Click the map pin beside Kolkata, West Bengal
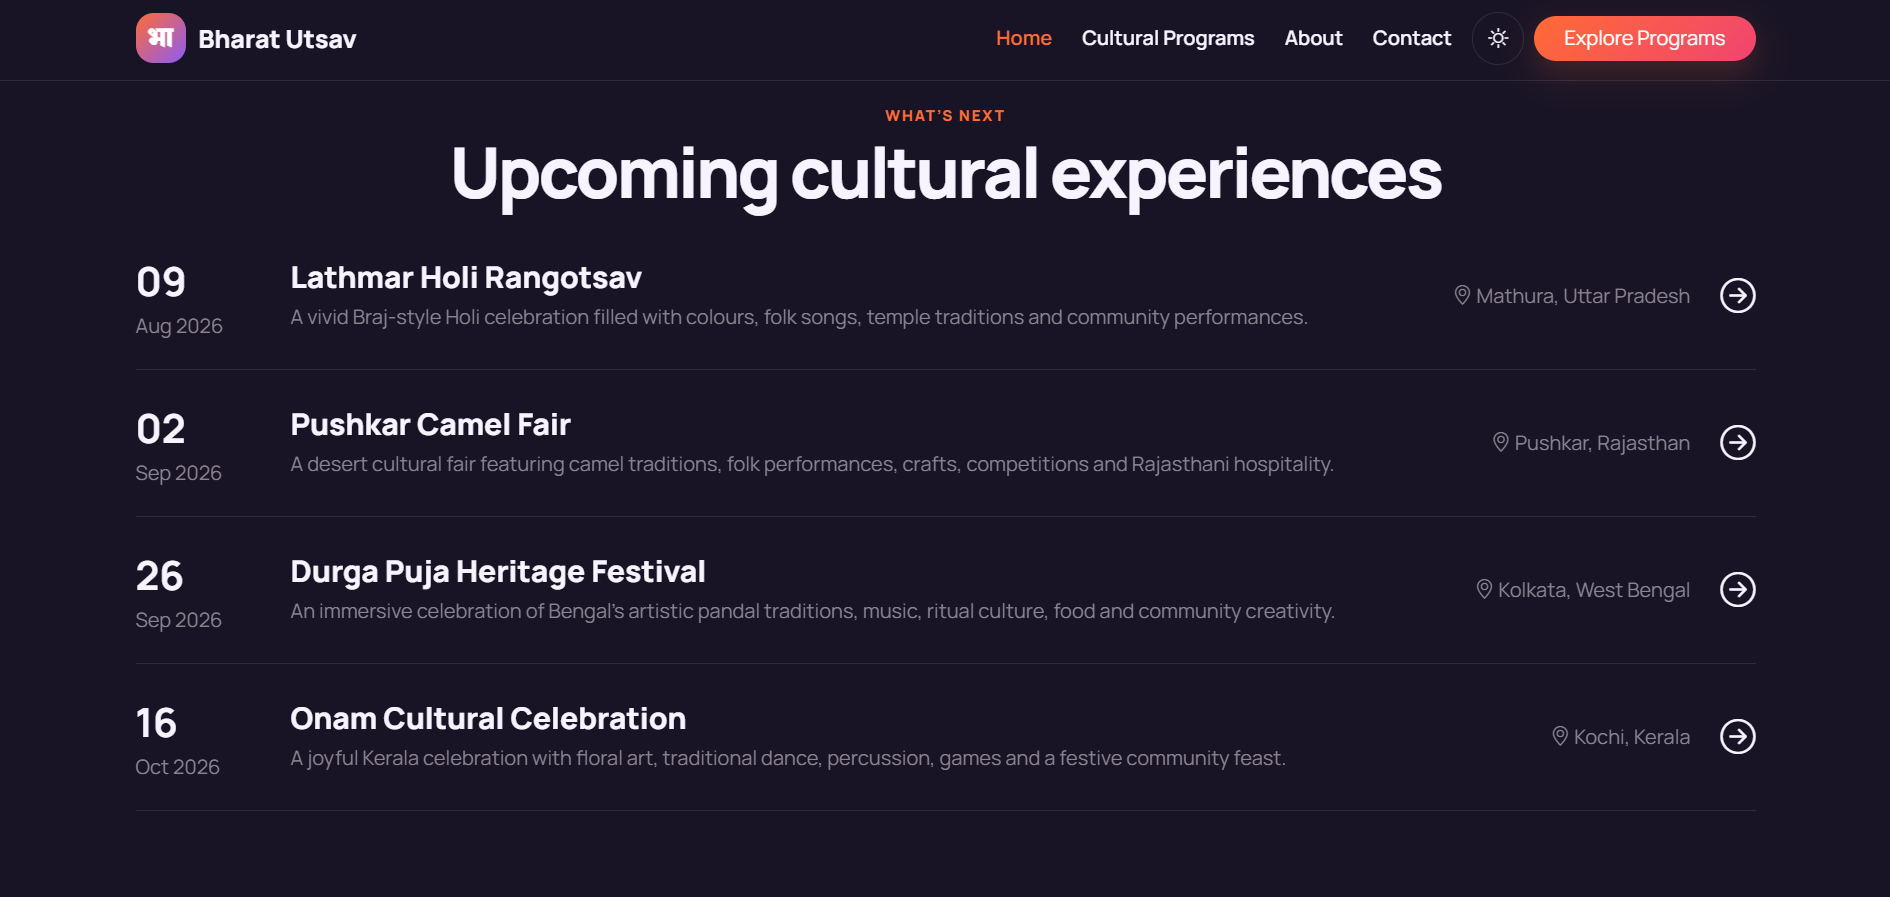This screenshot has width=1890, height=897. pos(1484,589)
